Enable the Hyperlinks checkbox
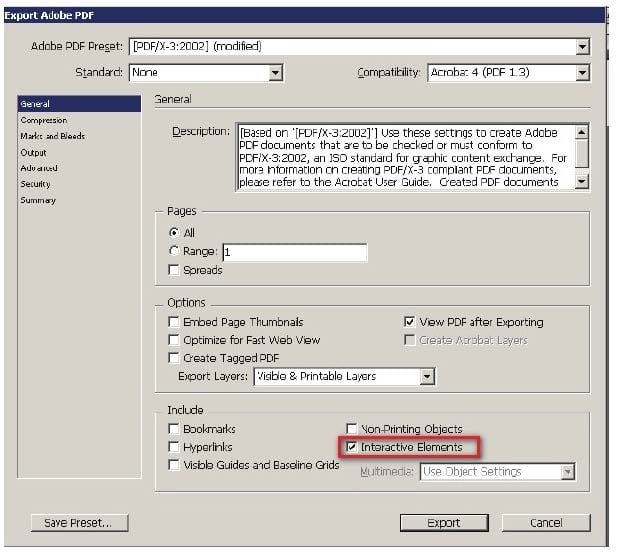Screen dimensions: 621x555 [175, 447]
